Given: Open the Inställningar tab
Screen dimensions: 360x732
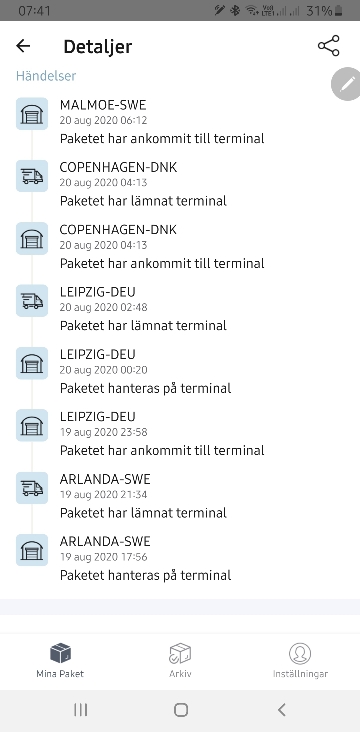Looking at the screenshot, I should coord(300,660).
